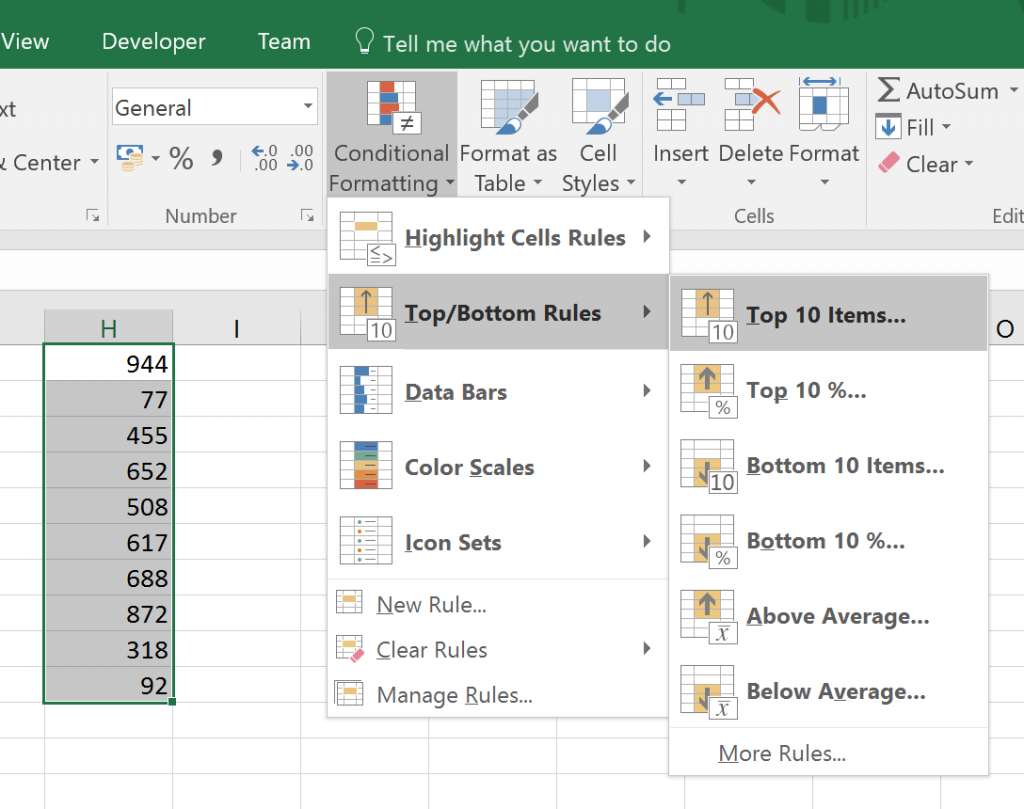Expand the Clear dropdown arrow
1024x809 pixels.
(x=968, y=163)
